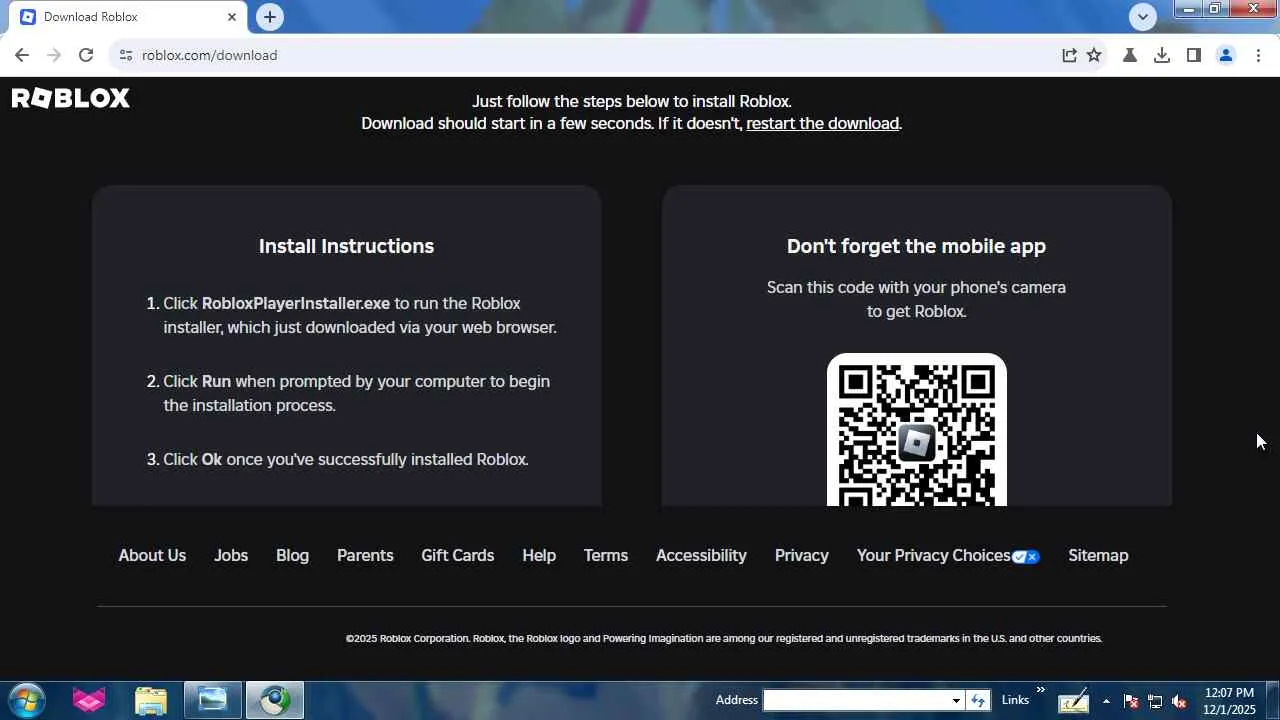Click the restart the download link
The image size is (1280, 720).
(822, 124)
